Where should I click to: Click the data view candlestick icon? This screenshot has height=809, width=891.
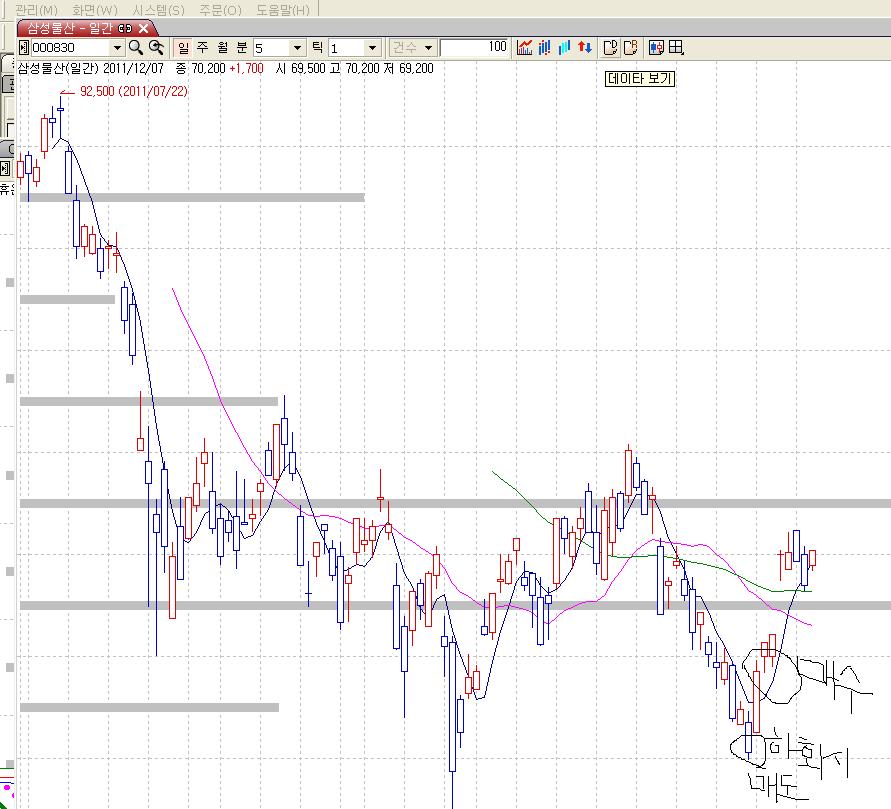[656, 47]
